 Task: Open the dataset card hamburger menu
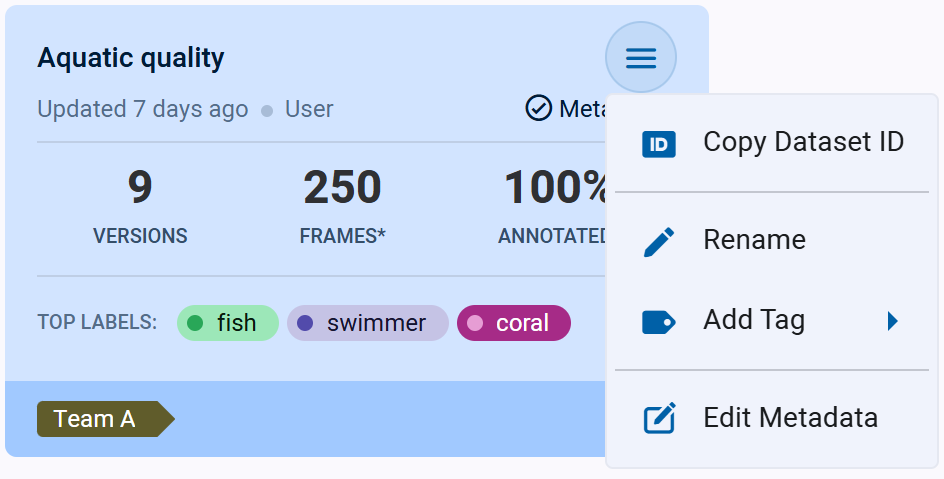641,58
